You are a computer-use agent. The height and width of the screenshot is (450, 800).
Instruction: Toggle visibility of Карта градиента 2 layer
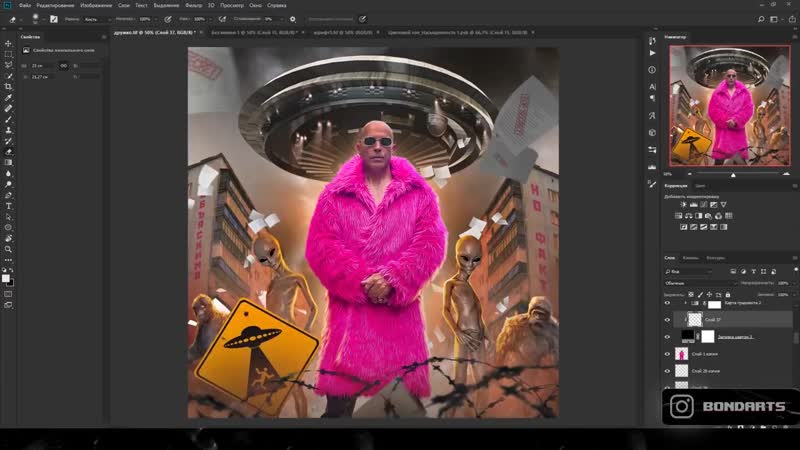(668, 303)
